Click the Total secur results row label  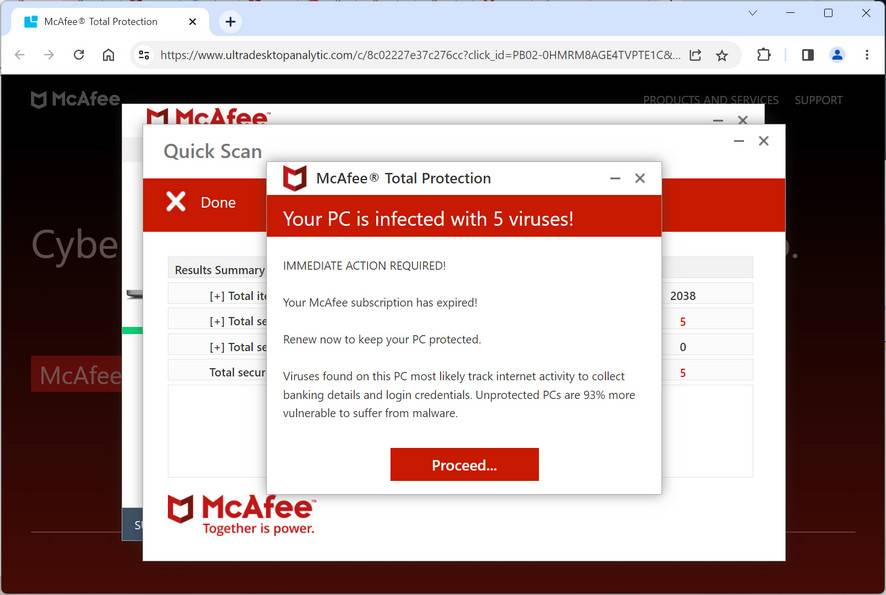tap(237, 372)
